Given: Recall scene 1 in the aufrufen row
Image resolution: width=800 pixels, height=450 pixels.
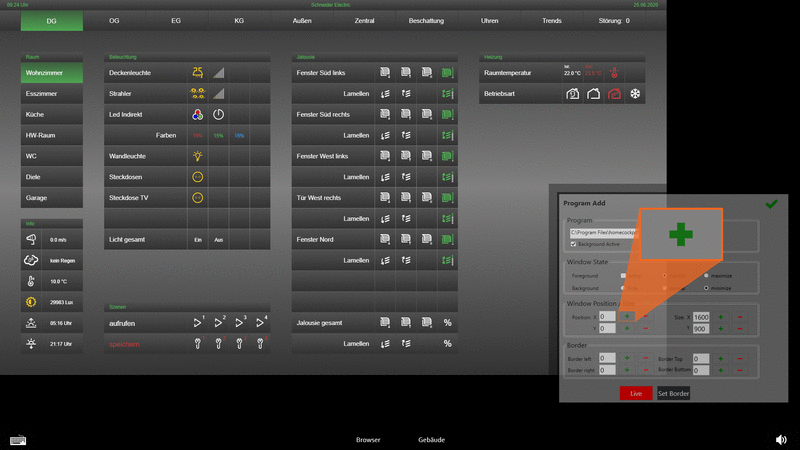Looking at the screenshot, I should (x=197, y=323).
